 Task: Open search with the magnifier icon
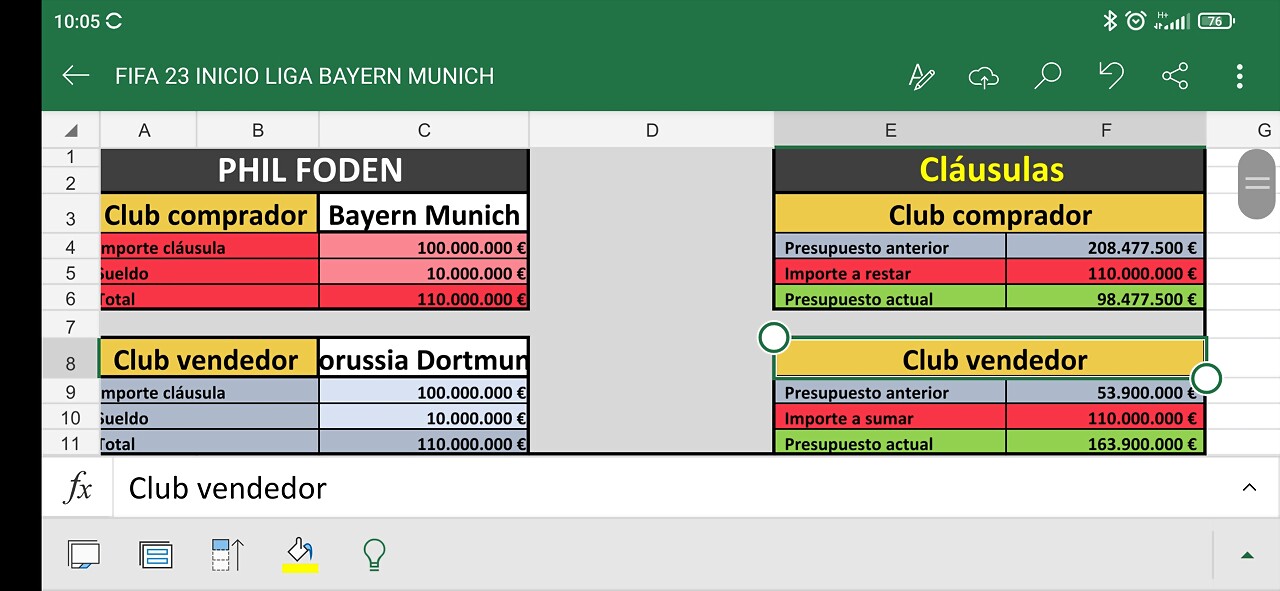coord(1047,76)
